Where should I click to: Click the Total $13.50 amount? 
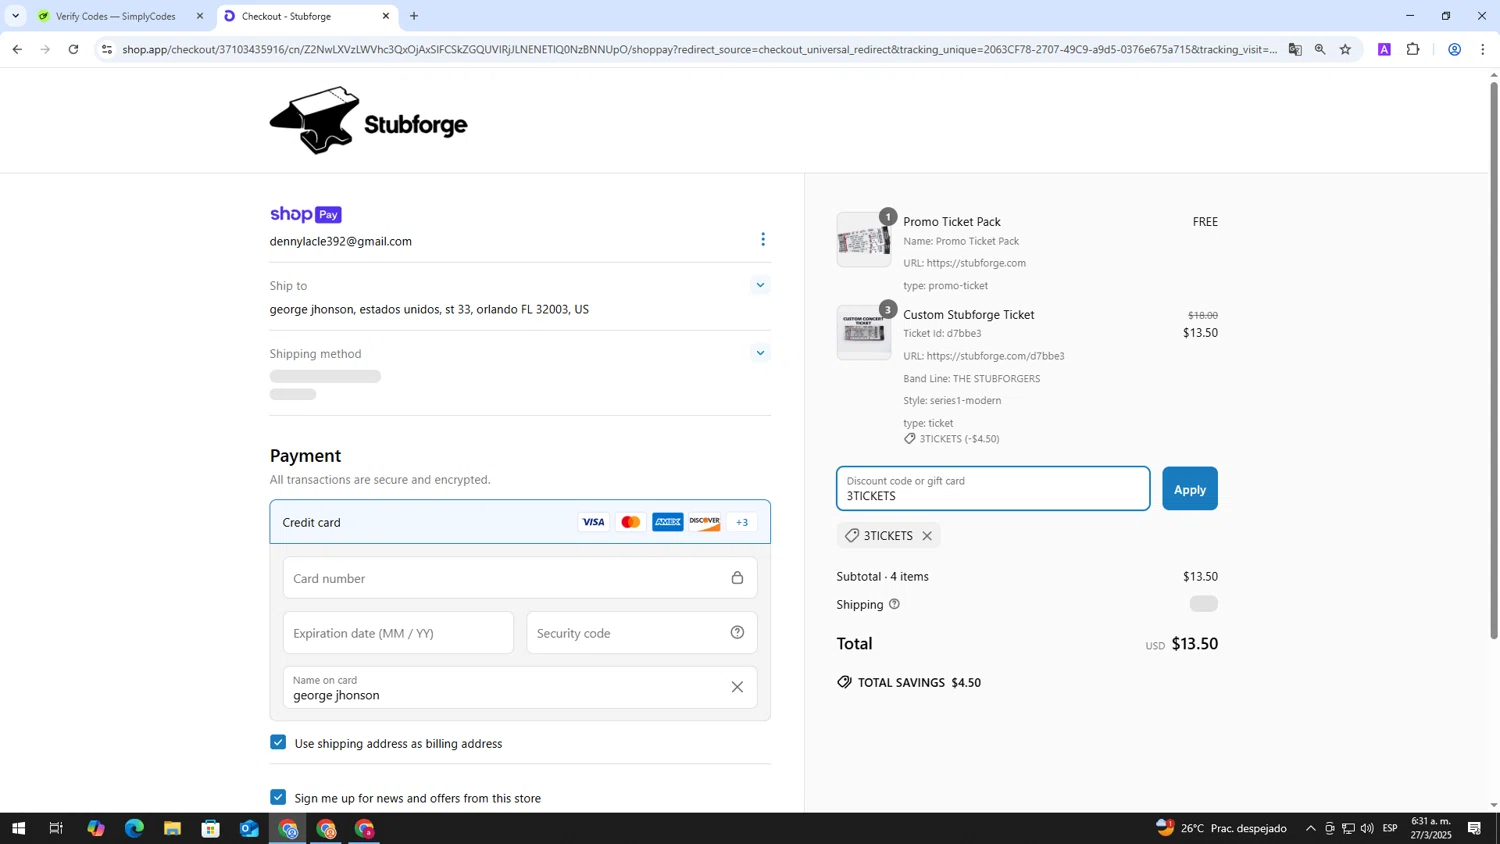tap(1195, 644)
